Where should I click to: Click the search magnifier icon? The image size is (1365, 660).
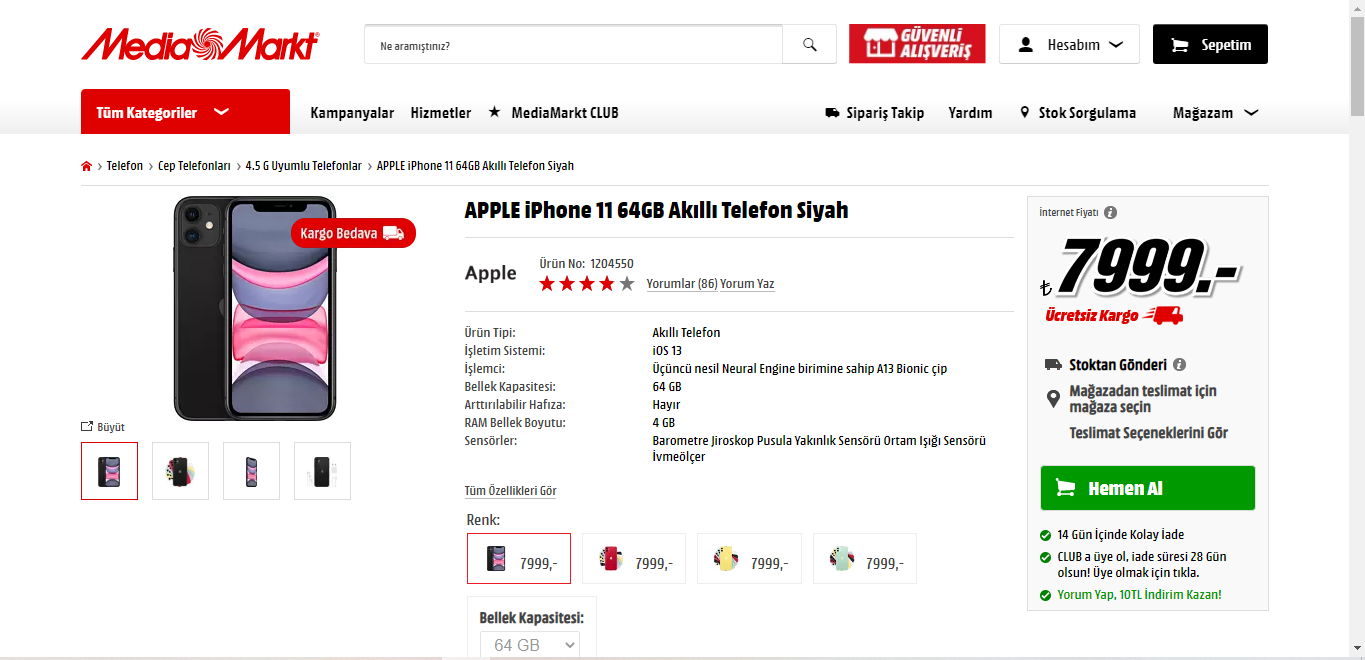click(x=810, y=45)
